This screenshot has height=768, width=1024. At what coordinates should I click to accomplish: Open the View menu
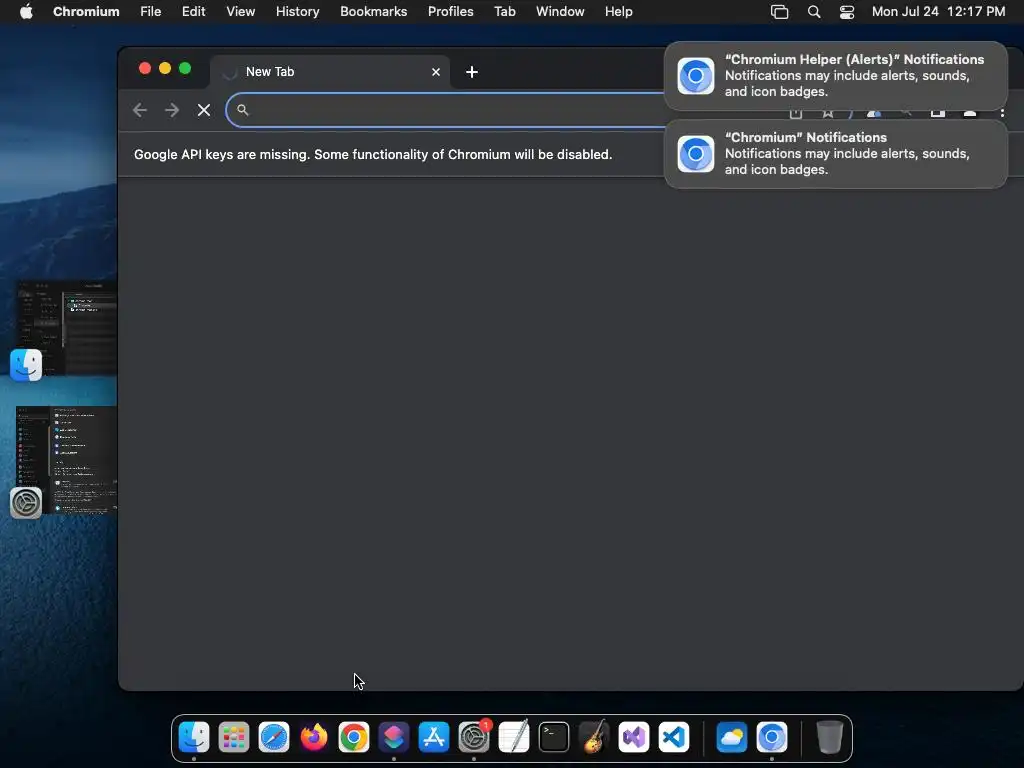240,11
